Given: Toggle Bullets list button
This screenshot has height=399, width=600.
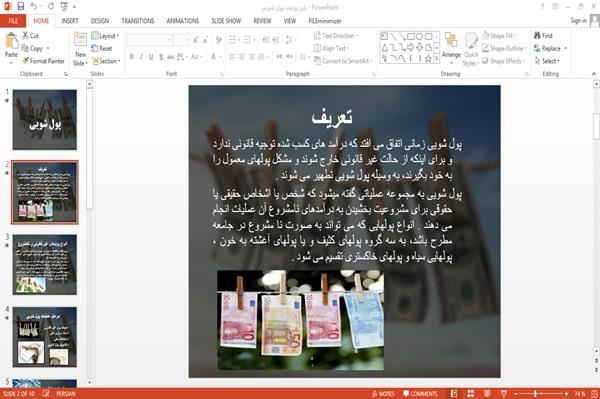Looking at the screenshot, I should tap(232, 40).
